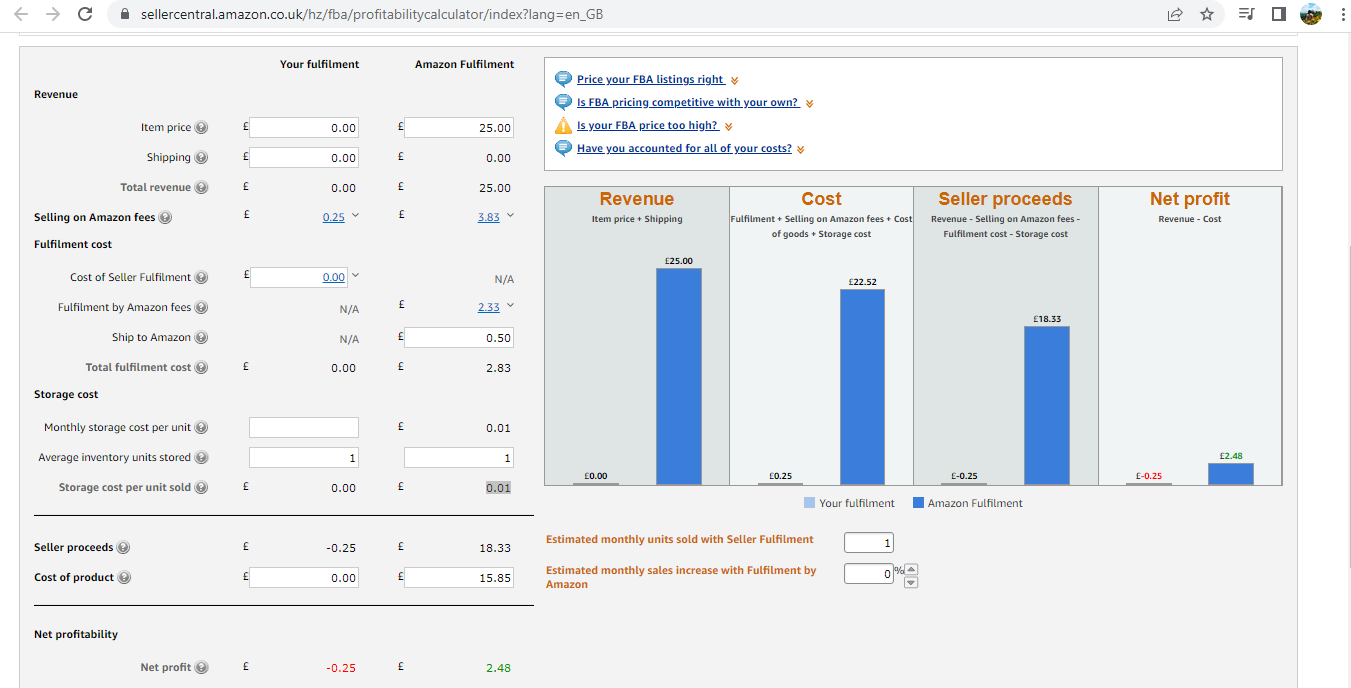The height and width of the screenshot is (688, 1351).
Task: Open help icon for Cost of Seller Fulfilment
Action: pyautogui.click(x=201, y=278)
